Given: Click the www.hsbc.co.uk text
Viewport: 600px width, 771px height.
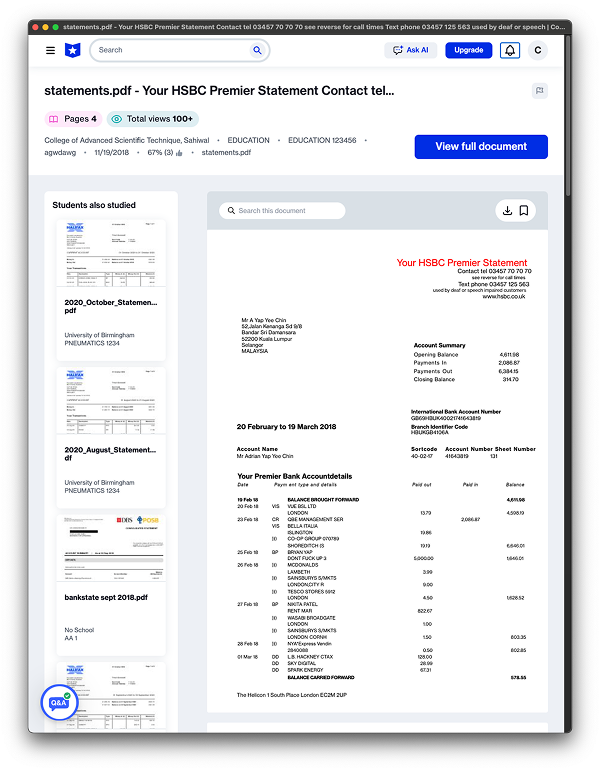Looking at the screenshot, I should tap(504, 297).
